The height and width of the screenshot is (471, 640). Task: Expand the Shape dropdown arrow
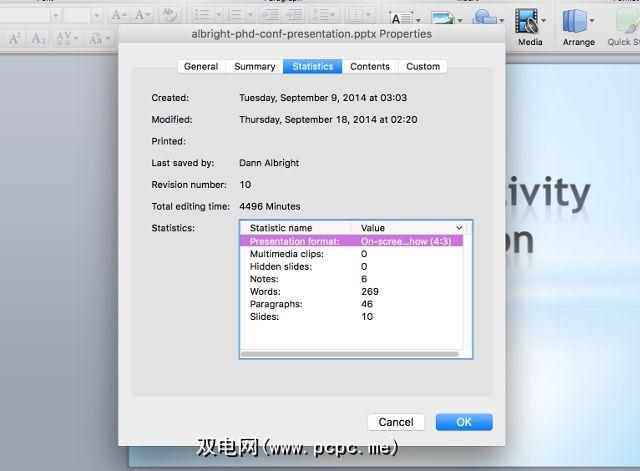coord(502,20)
